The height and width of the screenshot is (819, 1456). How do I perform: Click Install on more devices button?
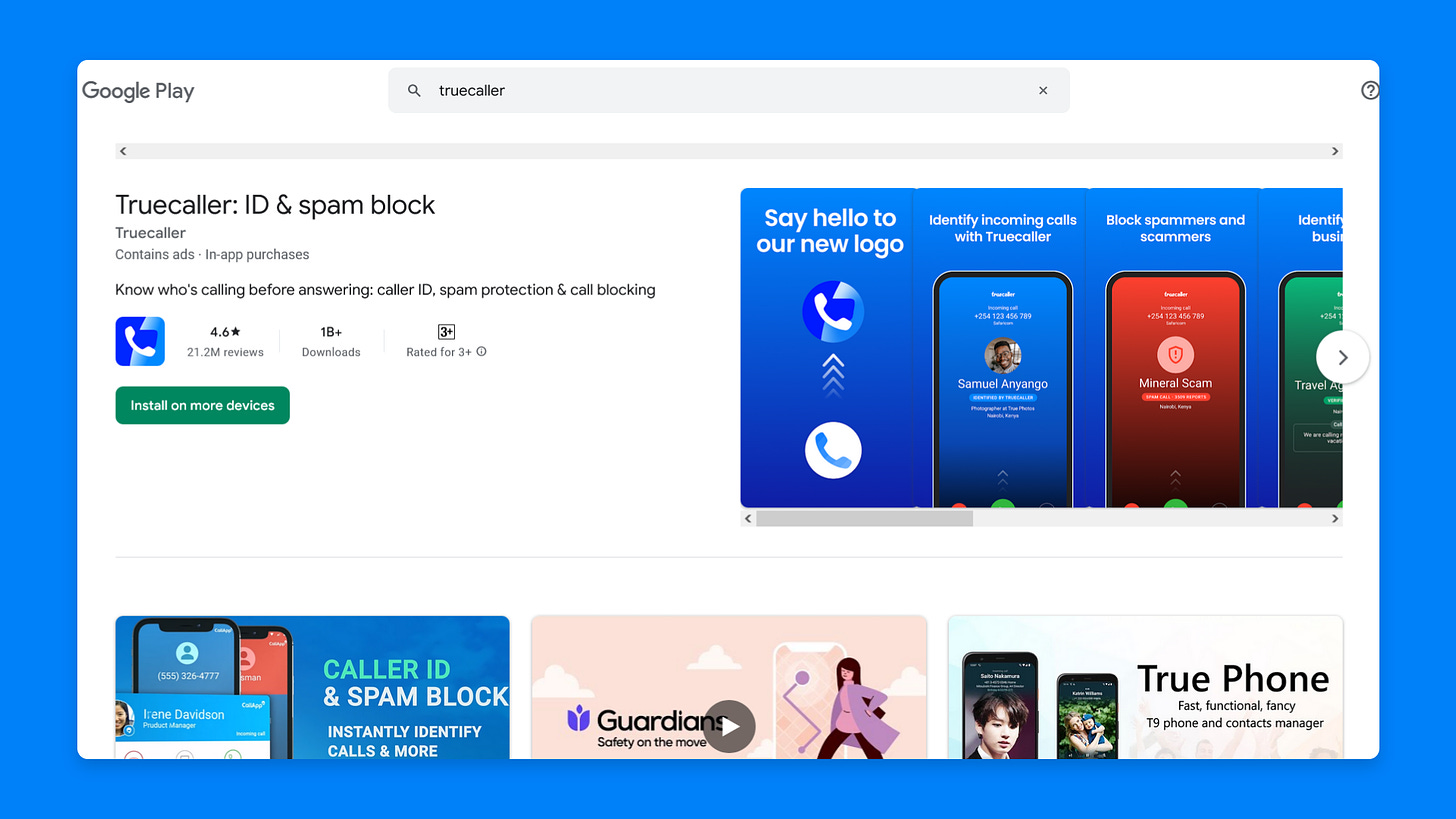pos(202,405)
